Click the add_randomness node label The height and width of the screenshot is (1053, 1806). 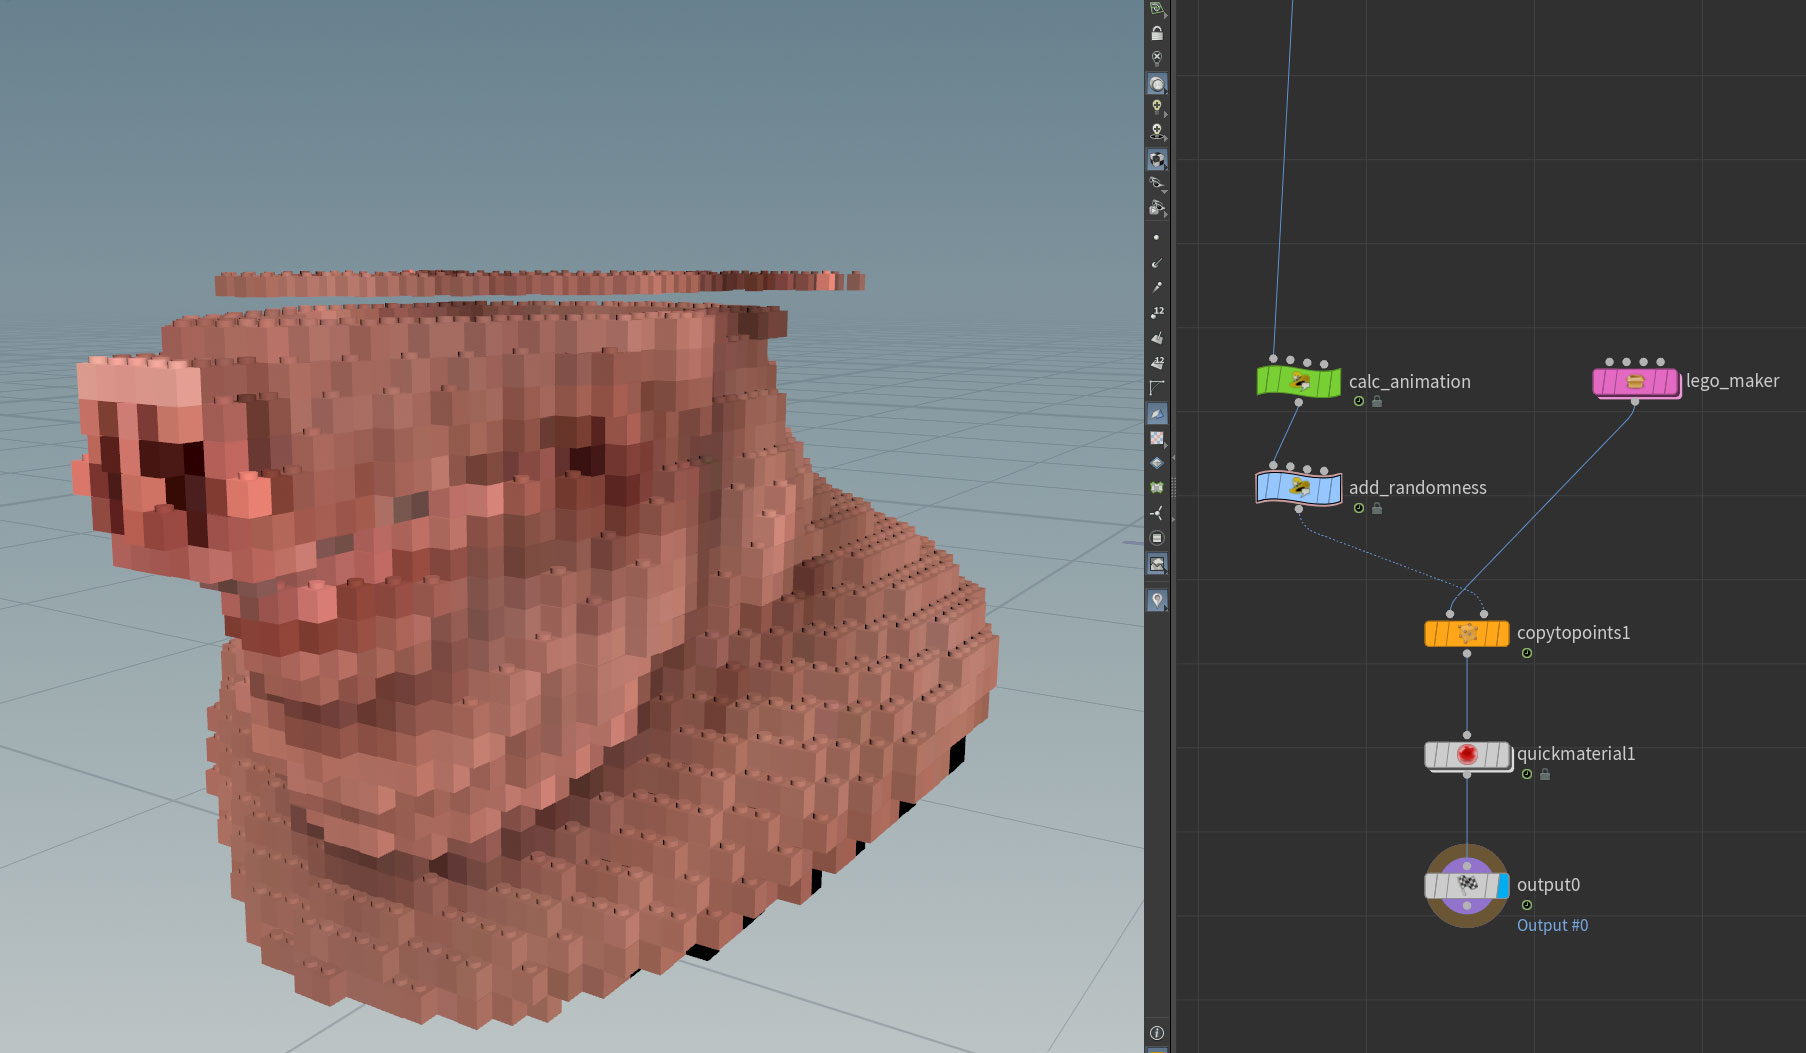pos(1417,487)
